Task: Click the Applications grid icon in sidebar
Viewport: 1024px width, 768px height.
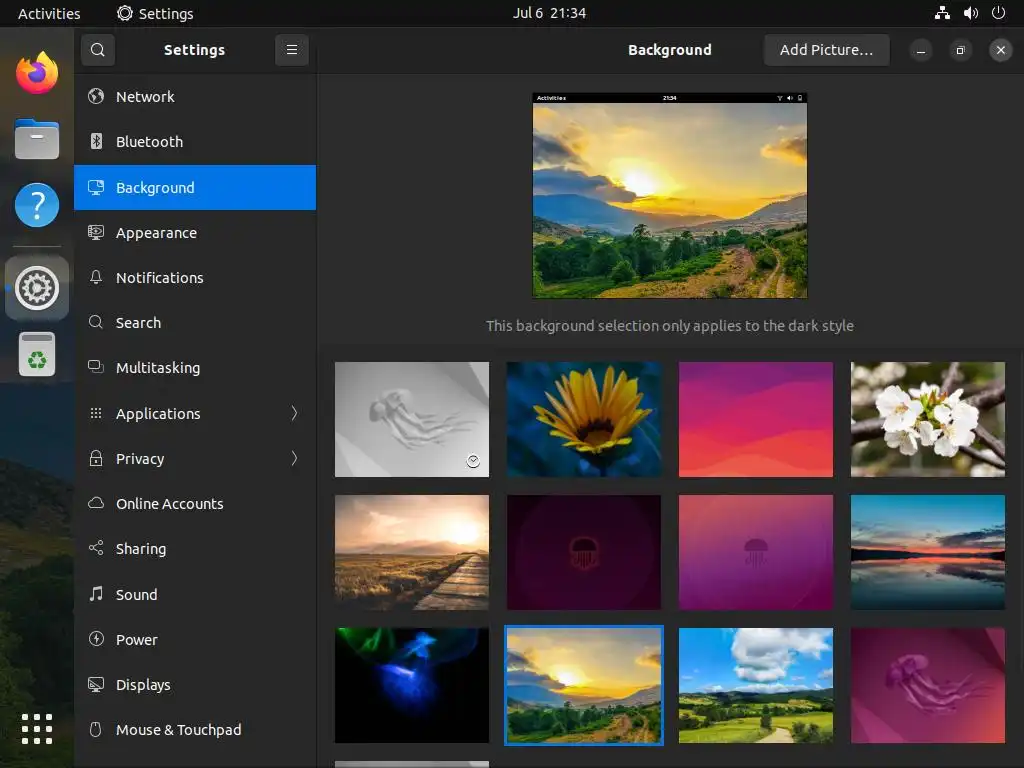Action: (x=96, y=413)
